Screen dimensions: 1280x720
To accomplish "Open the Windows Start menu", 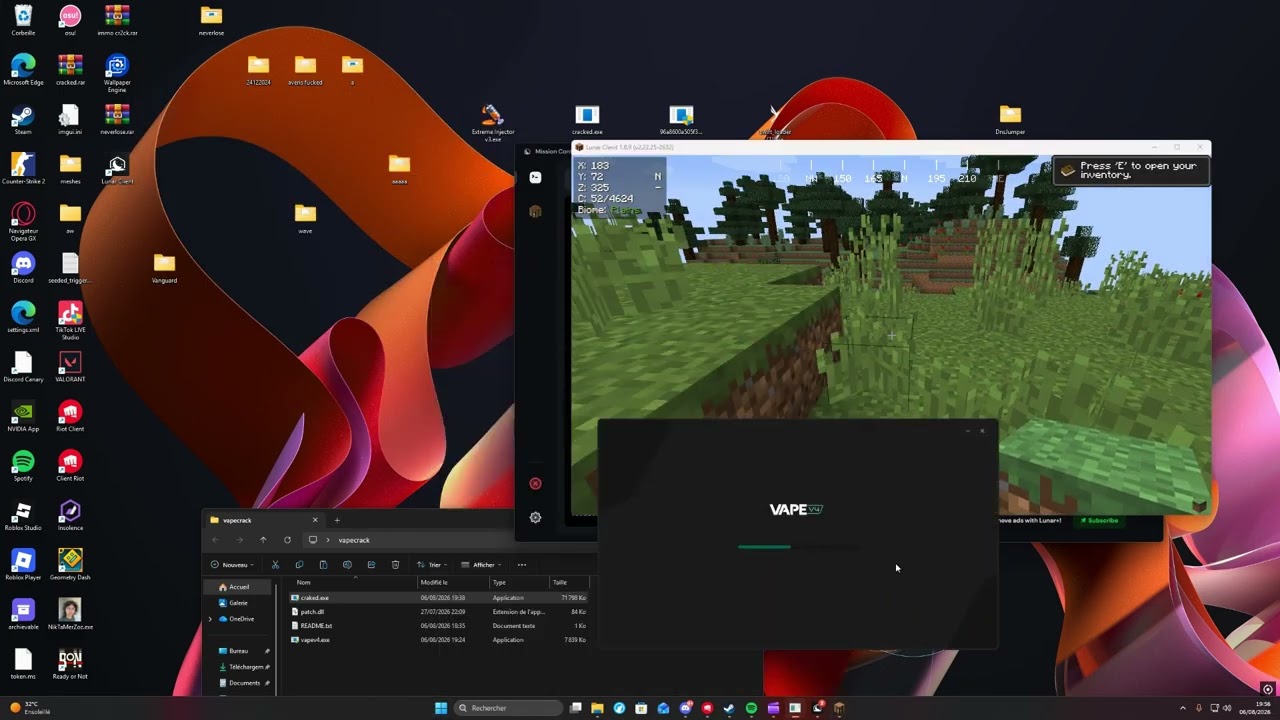I will 441,708.
